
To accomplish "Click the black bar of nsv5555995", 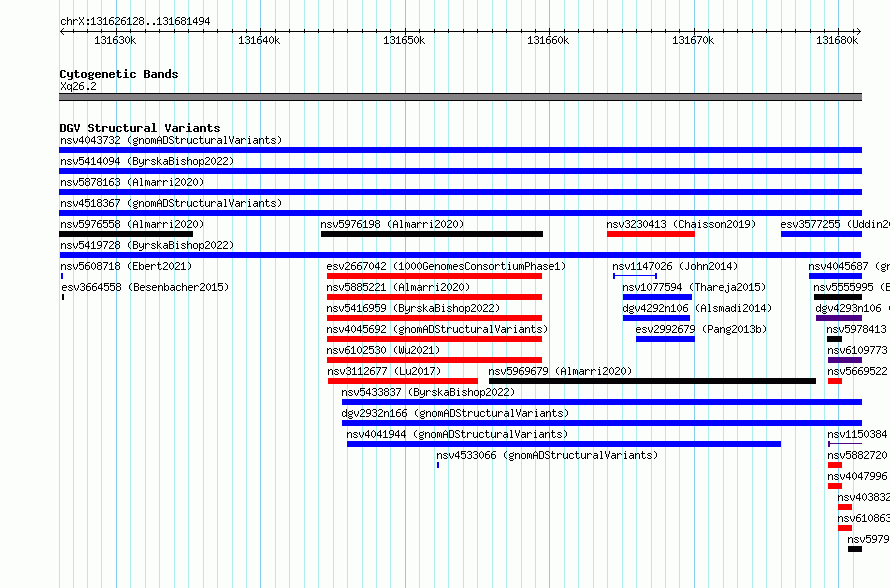I will pyautogui.click(x=838, y=297).
